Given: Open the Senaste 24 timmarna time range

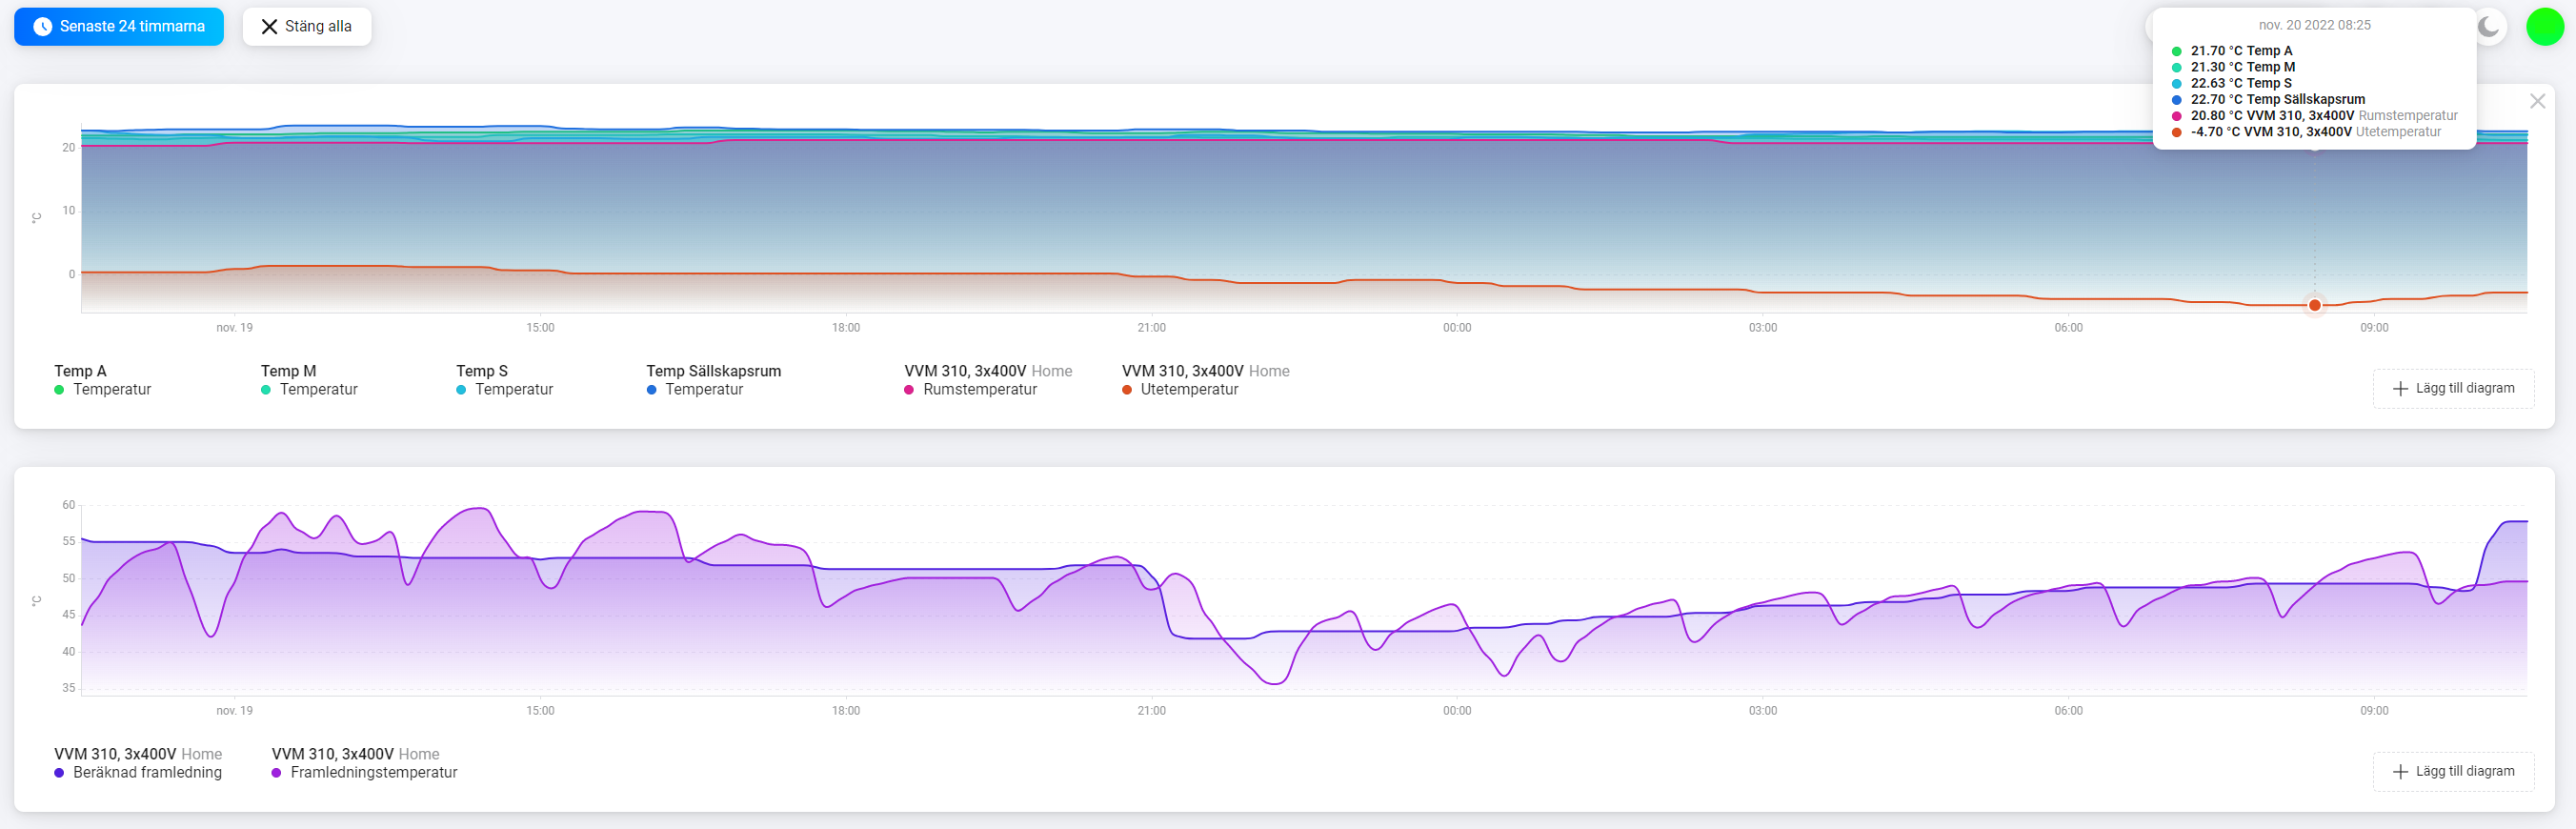Looking at the screenshot, I should coord(119,27).
